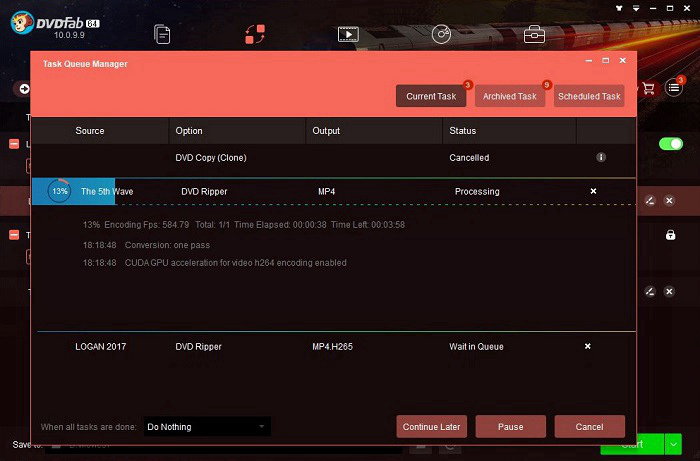Open the Ripper module icon
700x461 pixels.
(255, 34)
